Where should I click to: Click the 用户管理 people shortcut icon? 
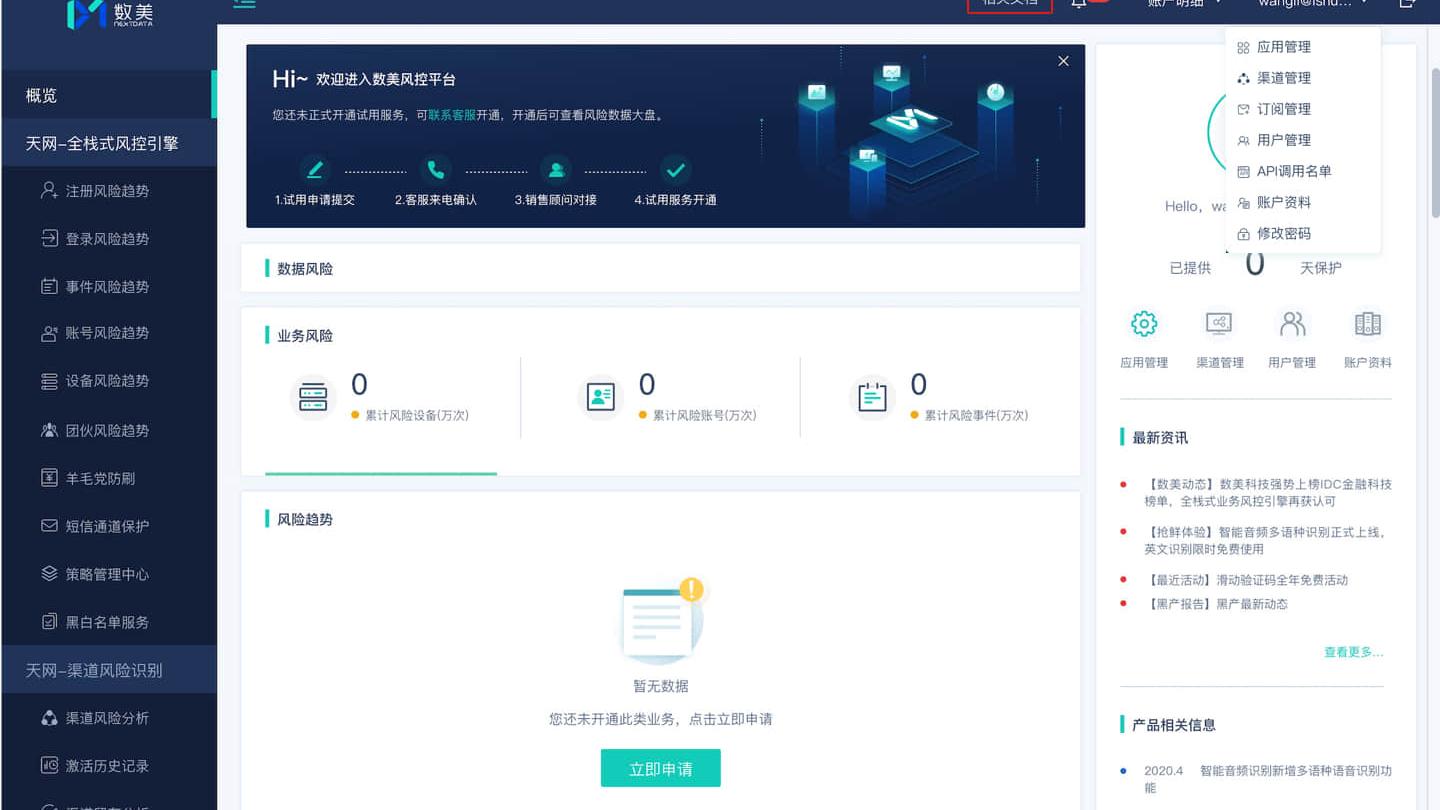1293,324
